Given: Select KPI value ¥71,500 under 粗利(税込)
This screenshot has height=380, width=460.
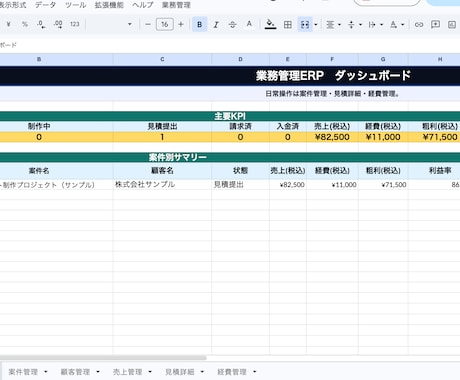Looking at the screenshot, I should 440,137.
